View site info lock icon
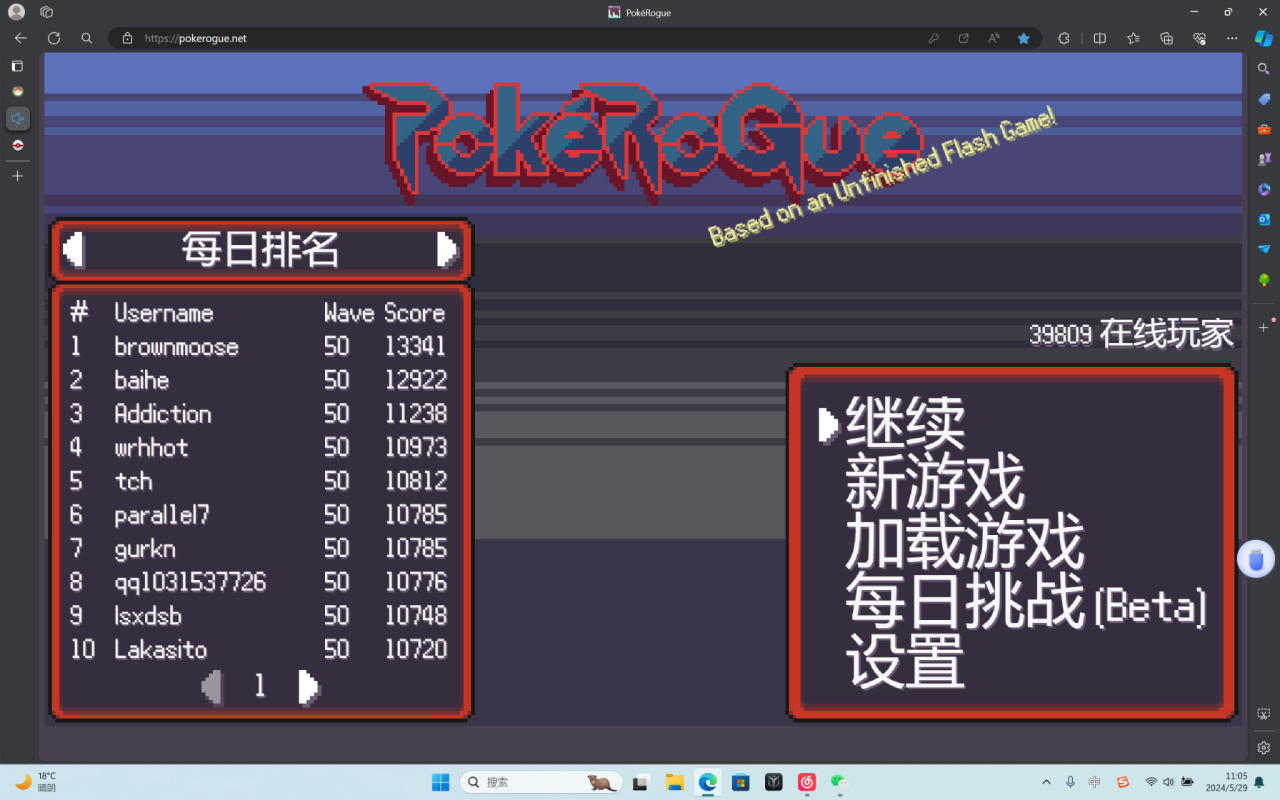 tap(127, 38)
